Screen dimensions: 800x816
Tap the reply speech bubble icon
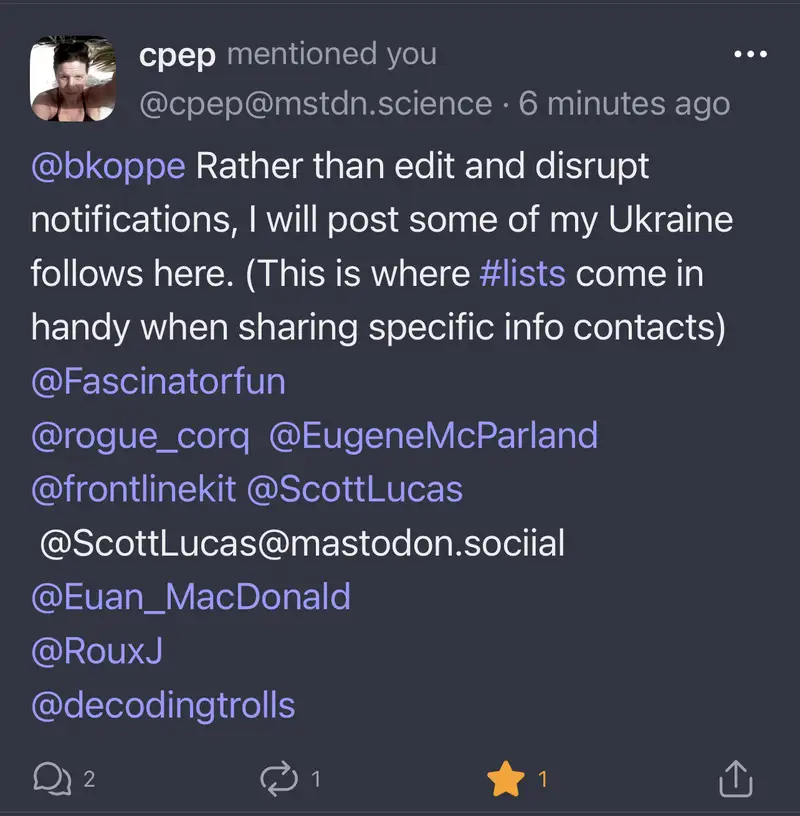(52, 778)
